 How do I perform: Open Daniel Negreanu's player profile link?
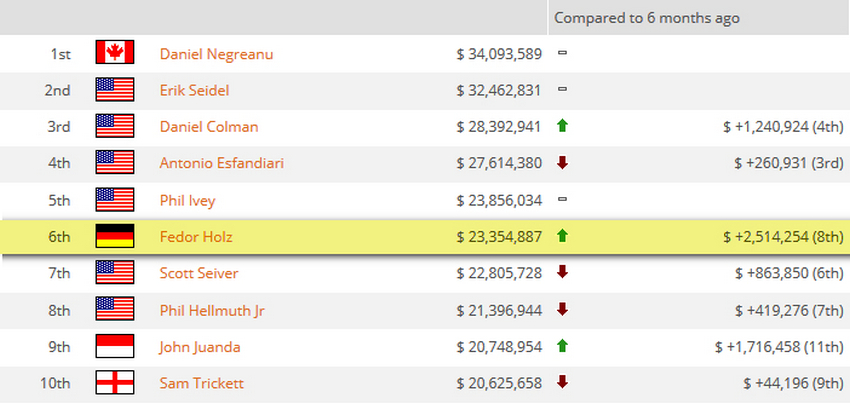215,53
